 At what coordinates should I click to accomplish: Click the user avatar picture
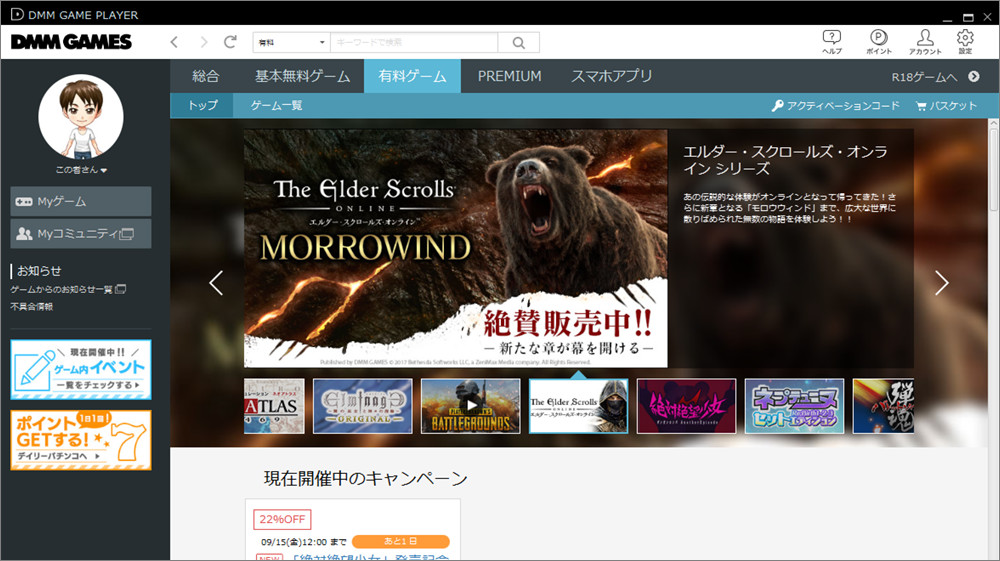[81, 117]
